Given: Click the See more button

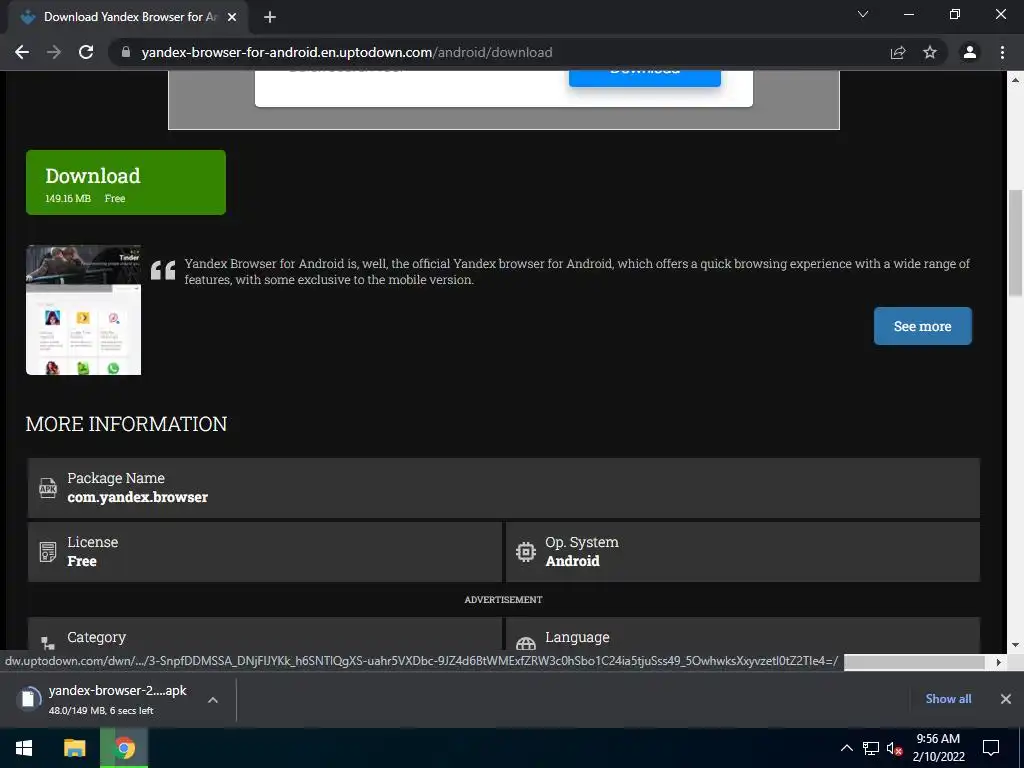Looking at the screenshot, I should pos(922,326).
